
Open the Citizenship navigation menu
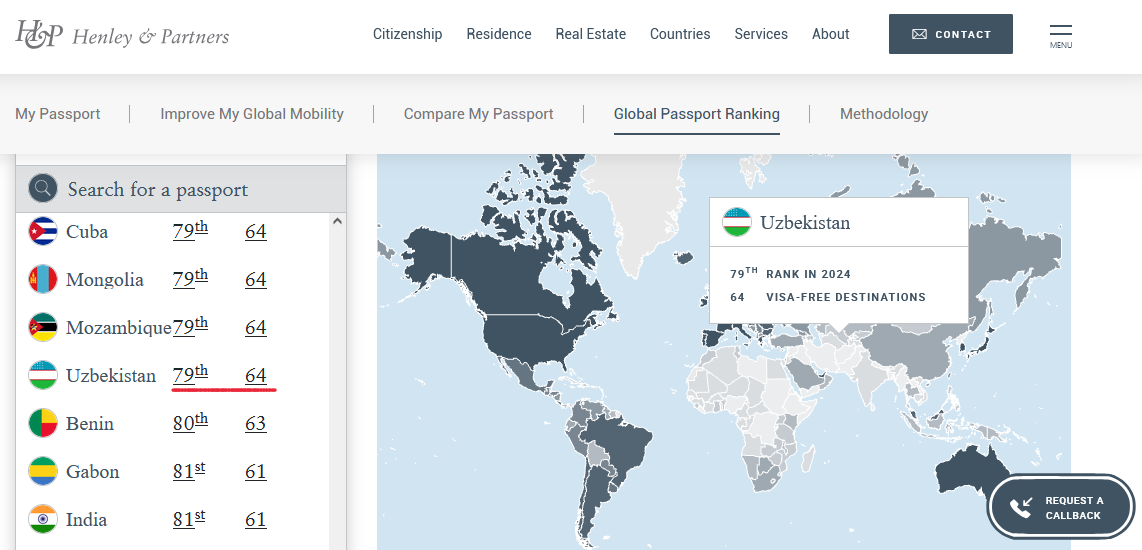coord(407,34)
